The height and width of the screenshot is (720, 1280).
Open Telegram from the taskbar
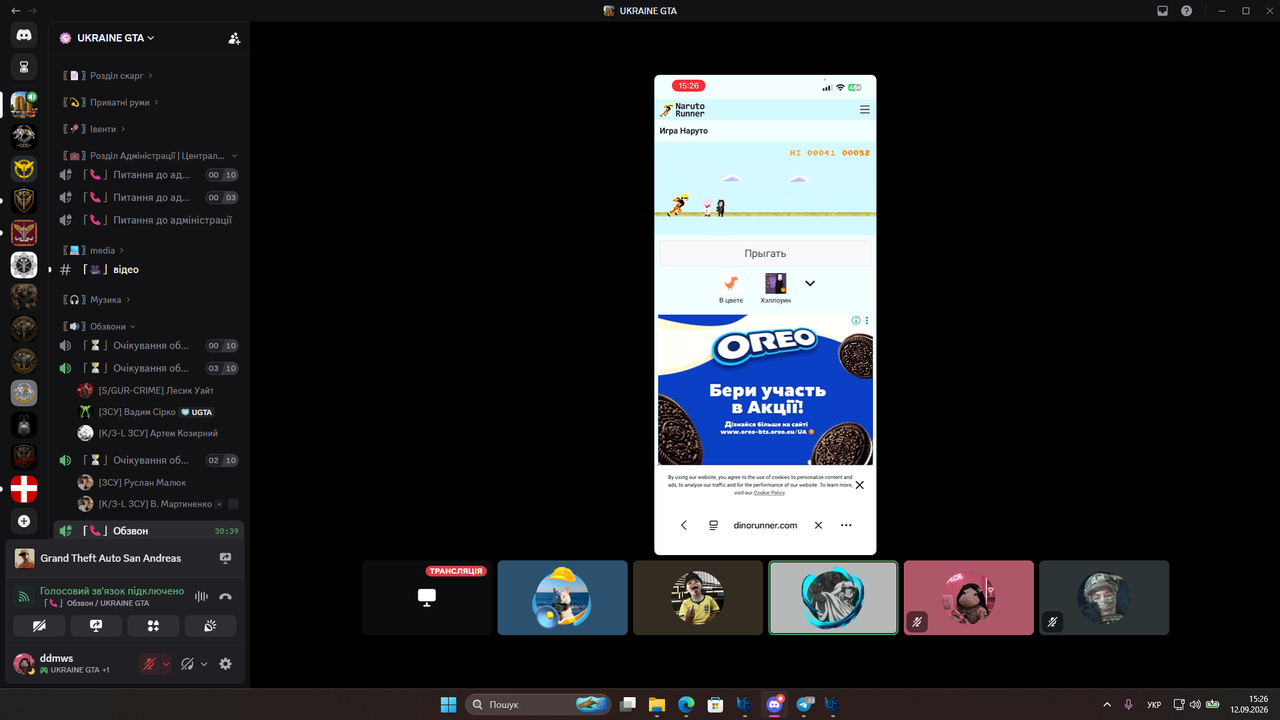(x=805, y=704)
